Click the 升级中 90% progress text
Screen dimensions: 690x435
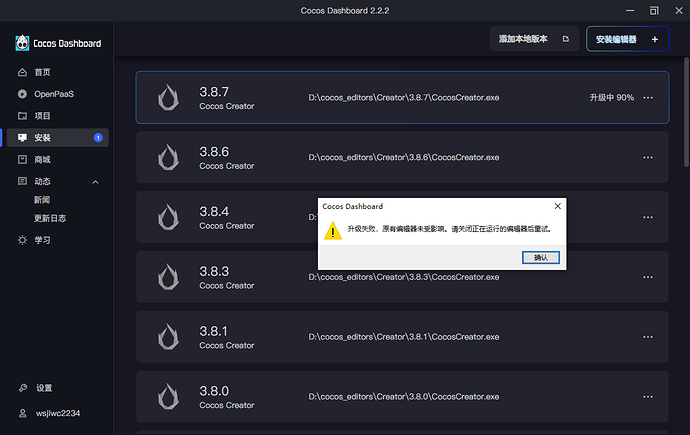point(612,98)
